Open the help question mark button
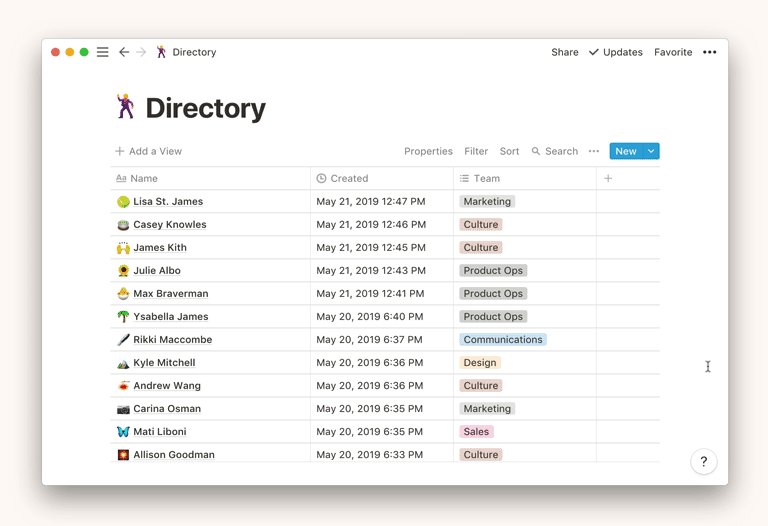The height and width of the screenshot is (526, 768). tap(703, 461)
